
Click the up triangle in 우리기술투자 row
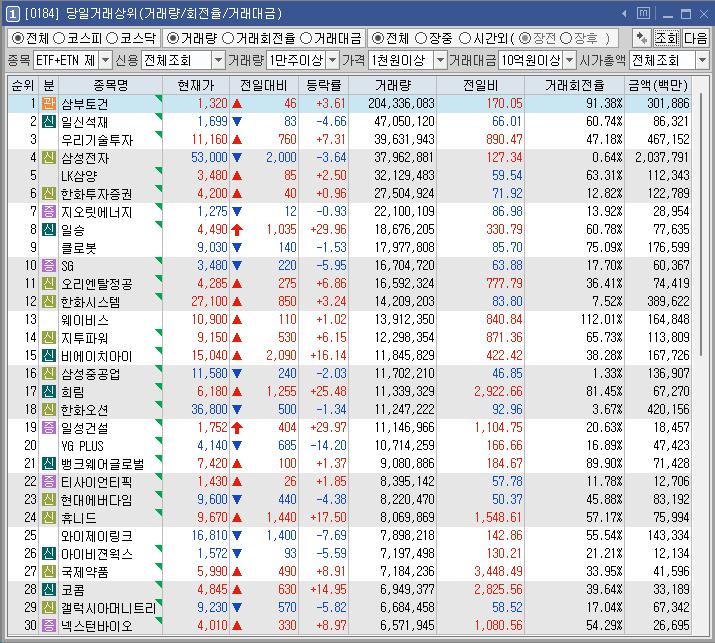coord(237,140)
